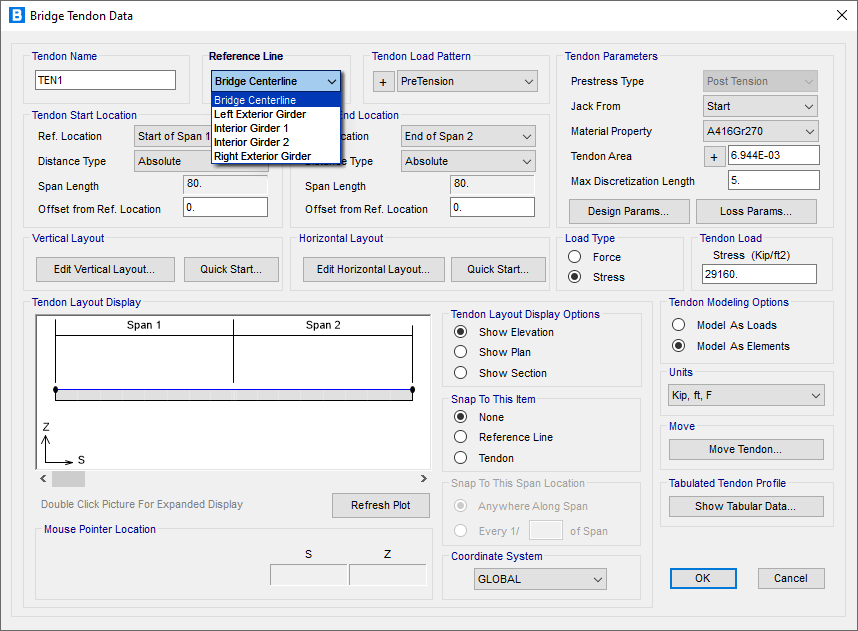Click the Tendon Name input field
This screenshot has width=858, height=631.
click(105, 80)
